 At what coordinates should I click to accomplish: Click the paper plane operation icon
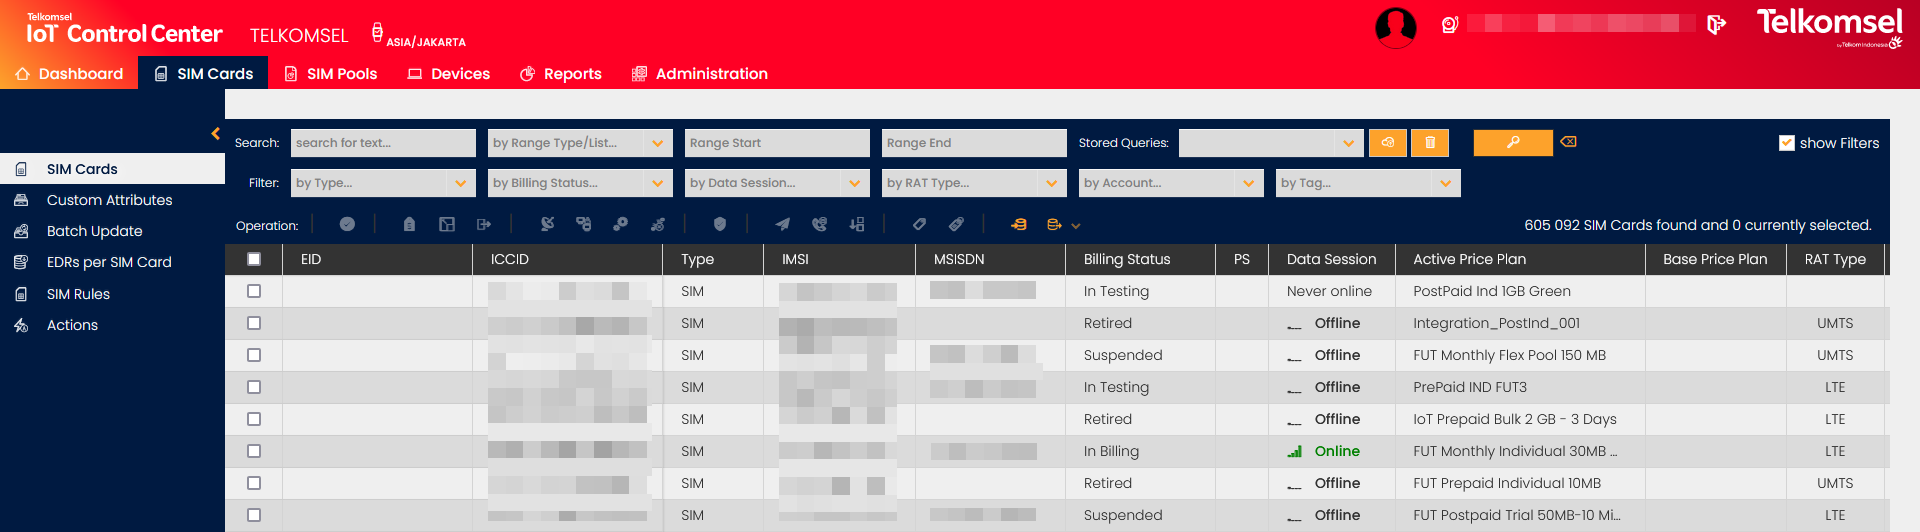(782, 225)
